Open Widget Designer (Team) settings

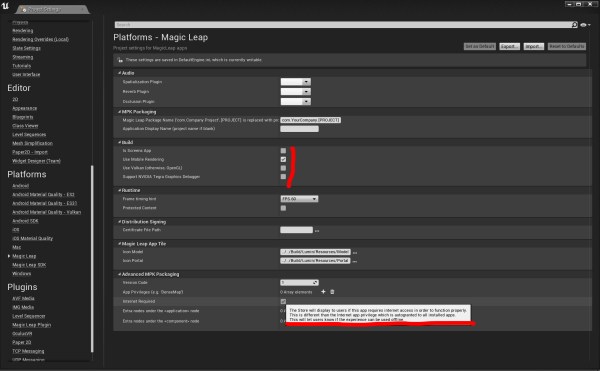36,161
